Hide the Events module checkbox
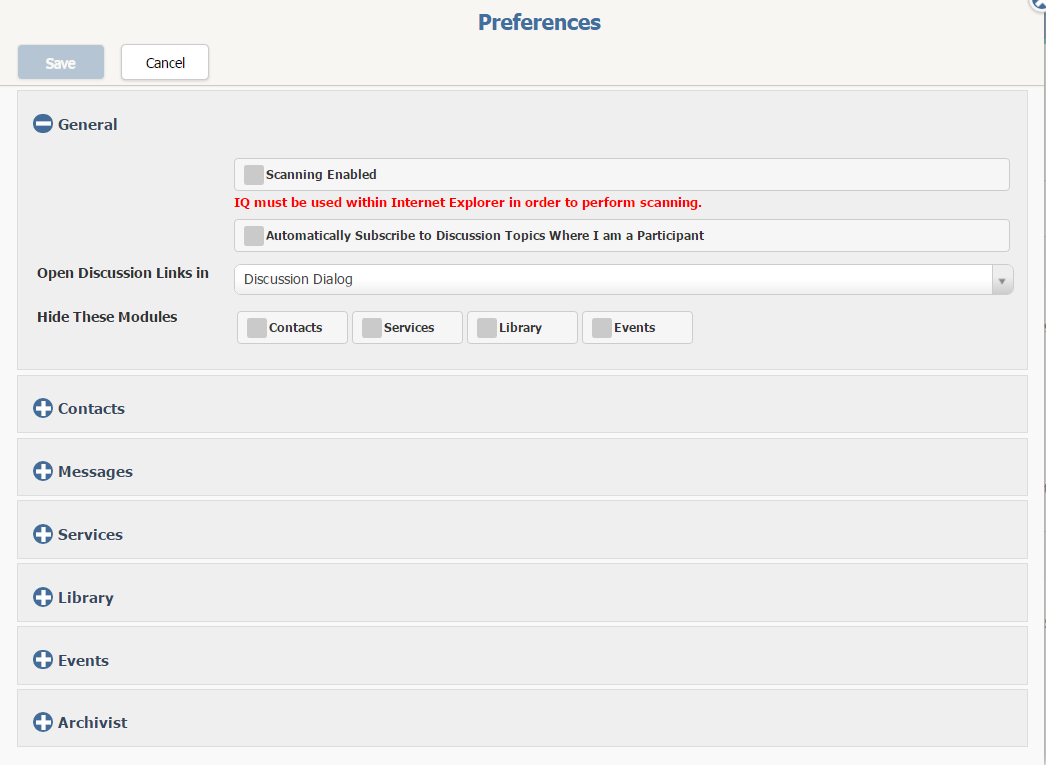Viewport: 1046px width, 765px height. click(x=602, y=328)
